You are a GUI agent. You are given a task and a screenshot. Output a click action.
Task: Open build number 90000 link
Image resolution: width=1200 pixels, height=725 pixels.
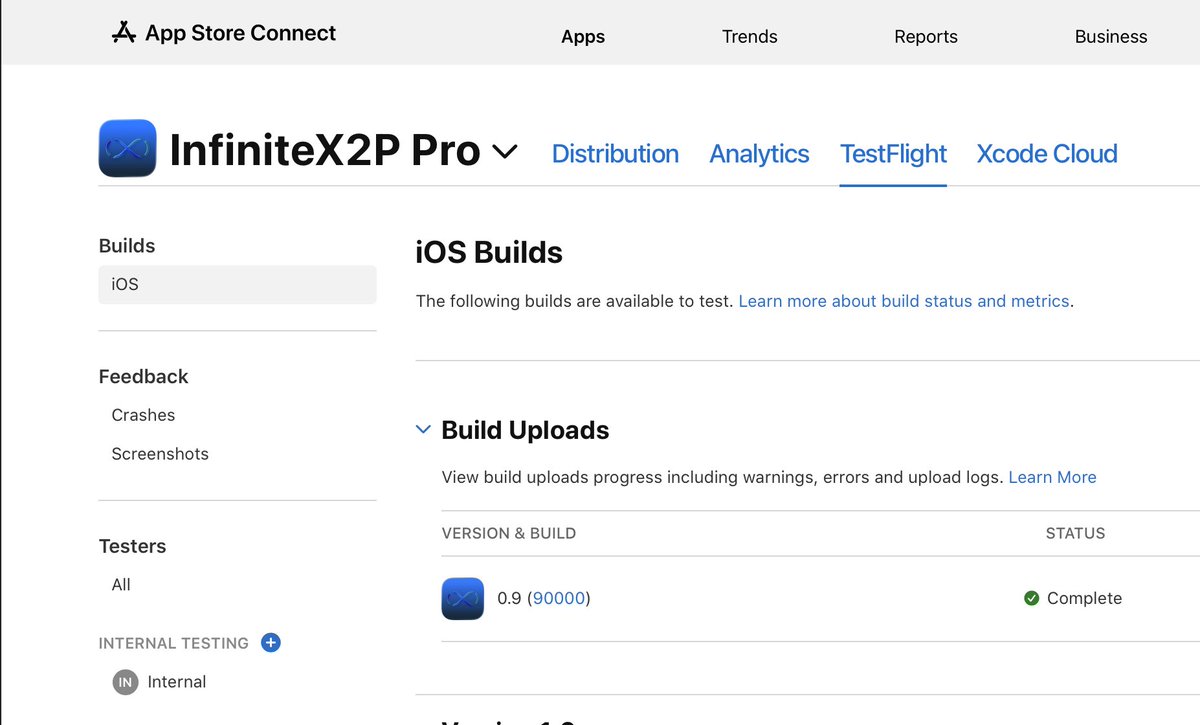point(559,598)
